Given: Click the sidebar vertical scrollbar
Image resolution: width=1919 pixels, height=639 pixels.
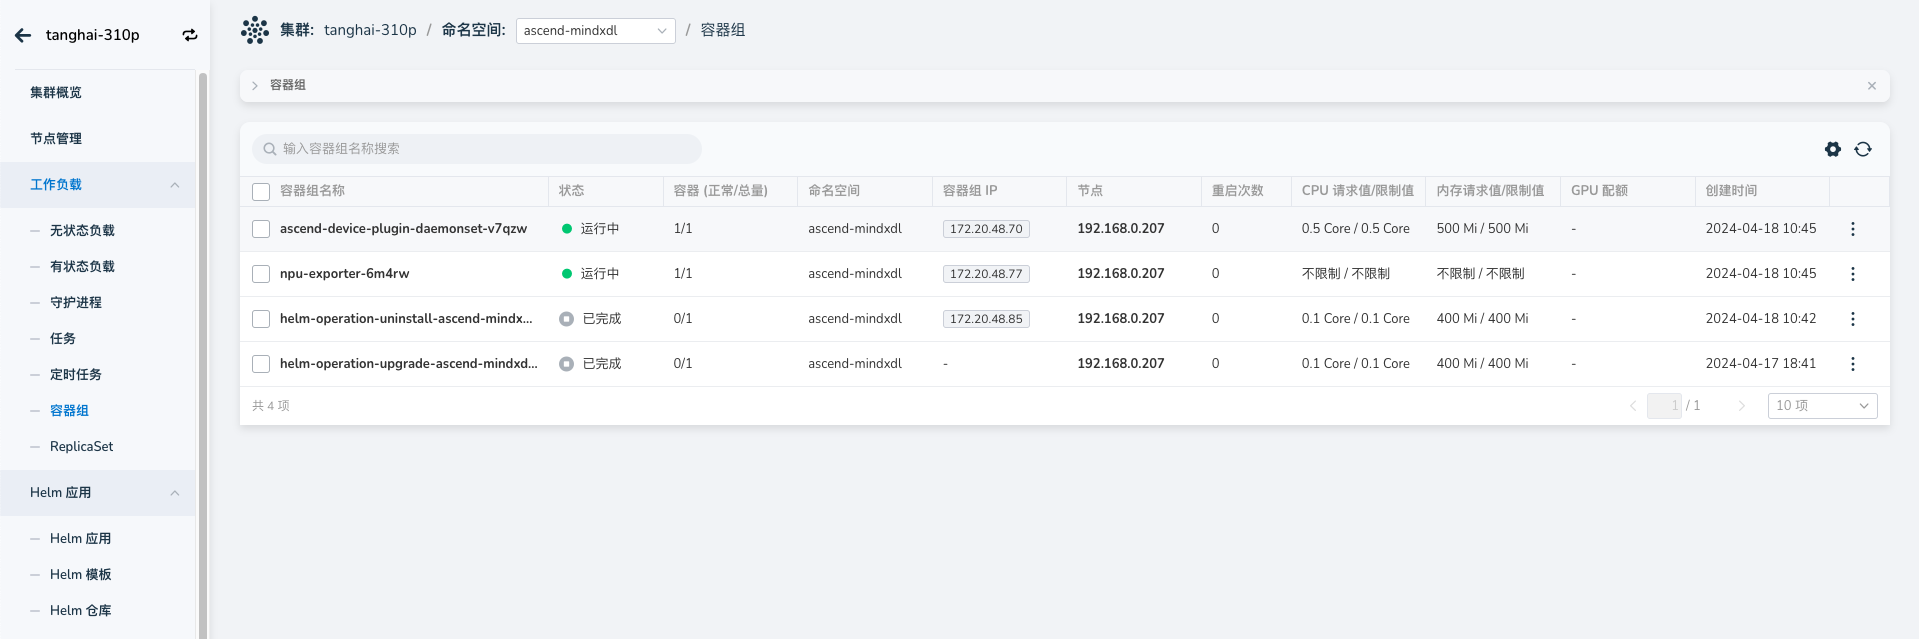Looking at the screenshot, I should click(203, 350).
